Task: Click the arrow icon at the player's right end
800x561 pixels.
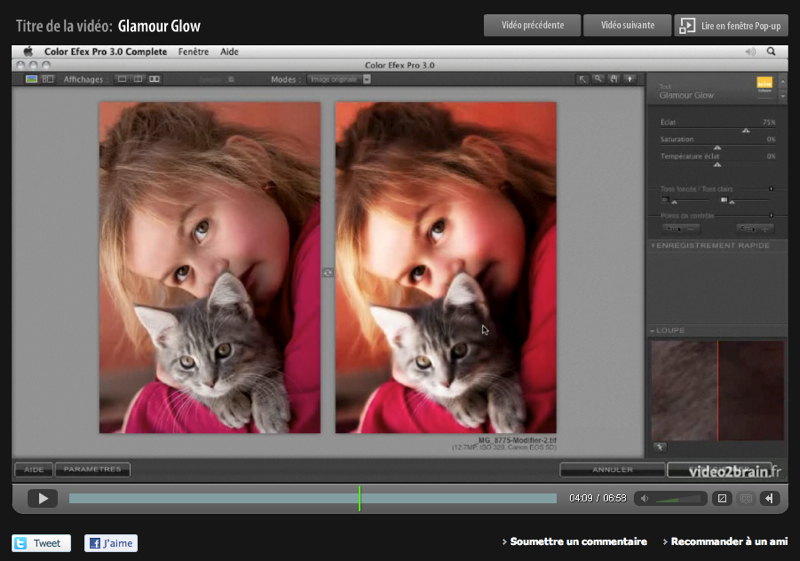Action: pos(769,498)
